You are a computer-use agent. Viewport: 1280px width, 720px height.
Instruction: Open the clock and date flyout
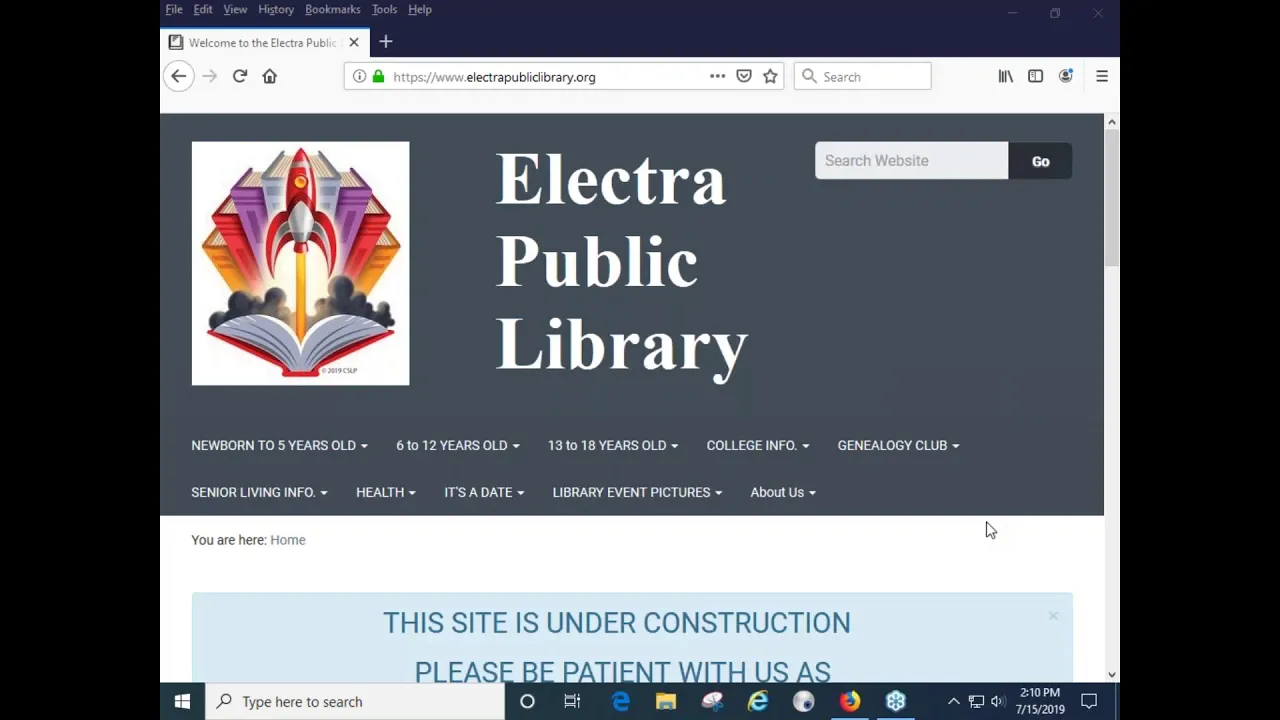pyautogui.click(x=1040, y=701)
